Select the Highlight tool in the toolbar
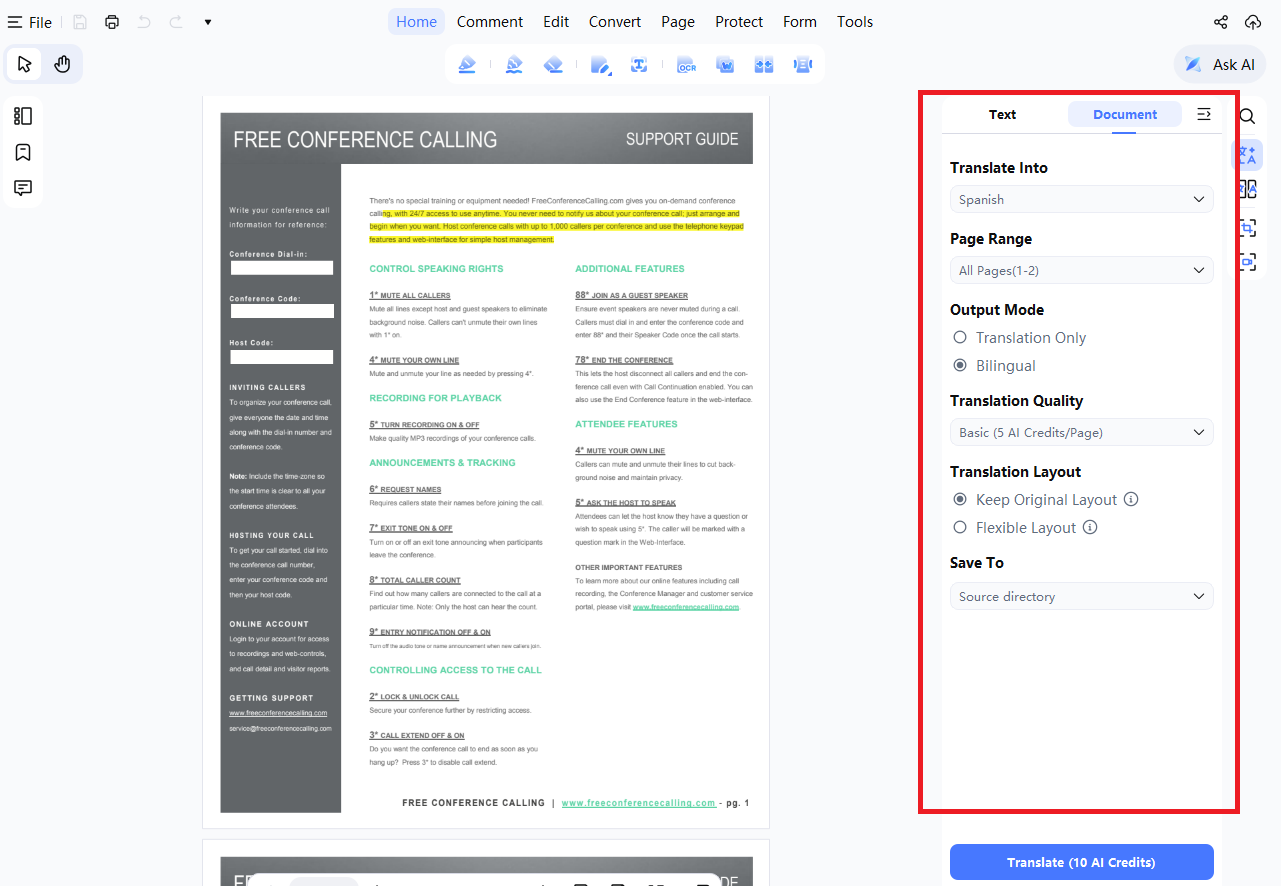The image size is (1281, 886). pyautogui.click(x=467, y=65)
